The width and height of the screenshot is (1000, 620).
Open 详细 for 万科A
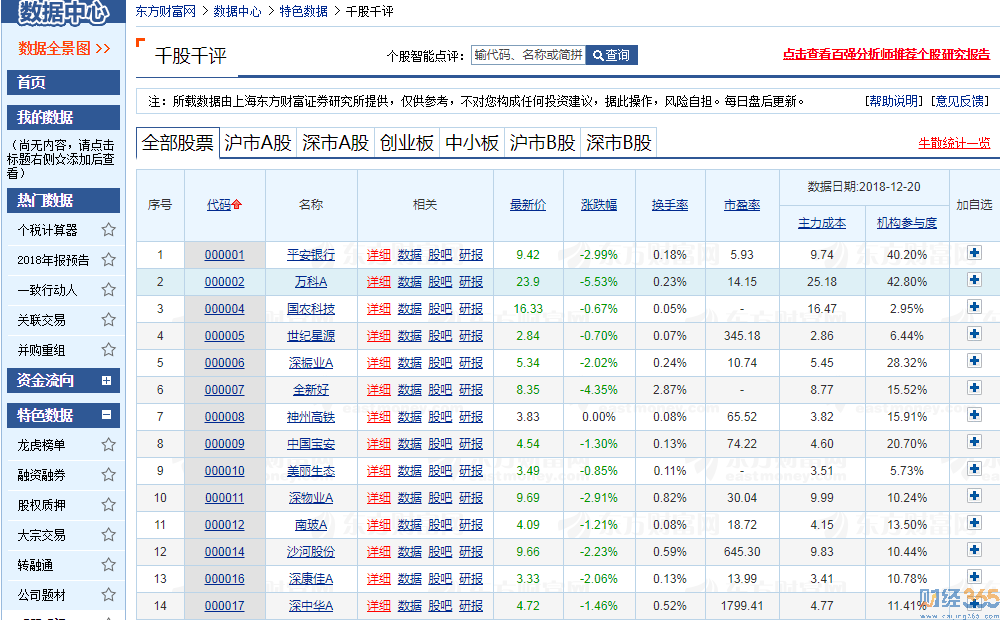click(379, 282)
